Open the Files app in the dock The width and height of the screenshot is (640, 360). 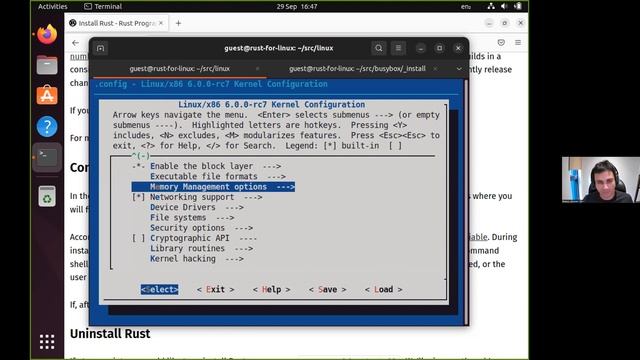47,65
